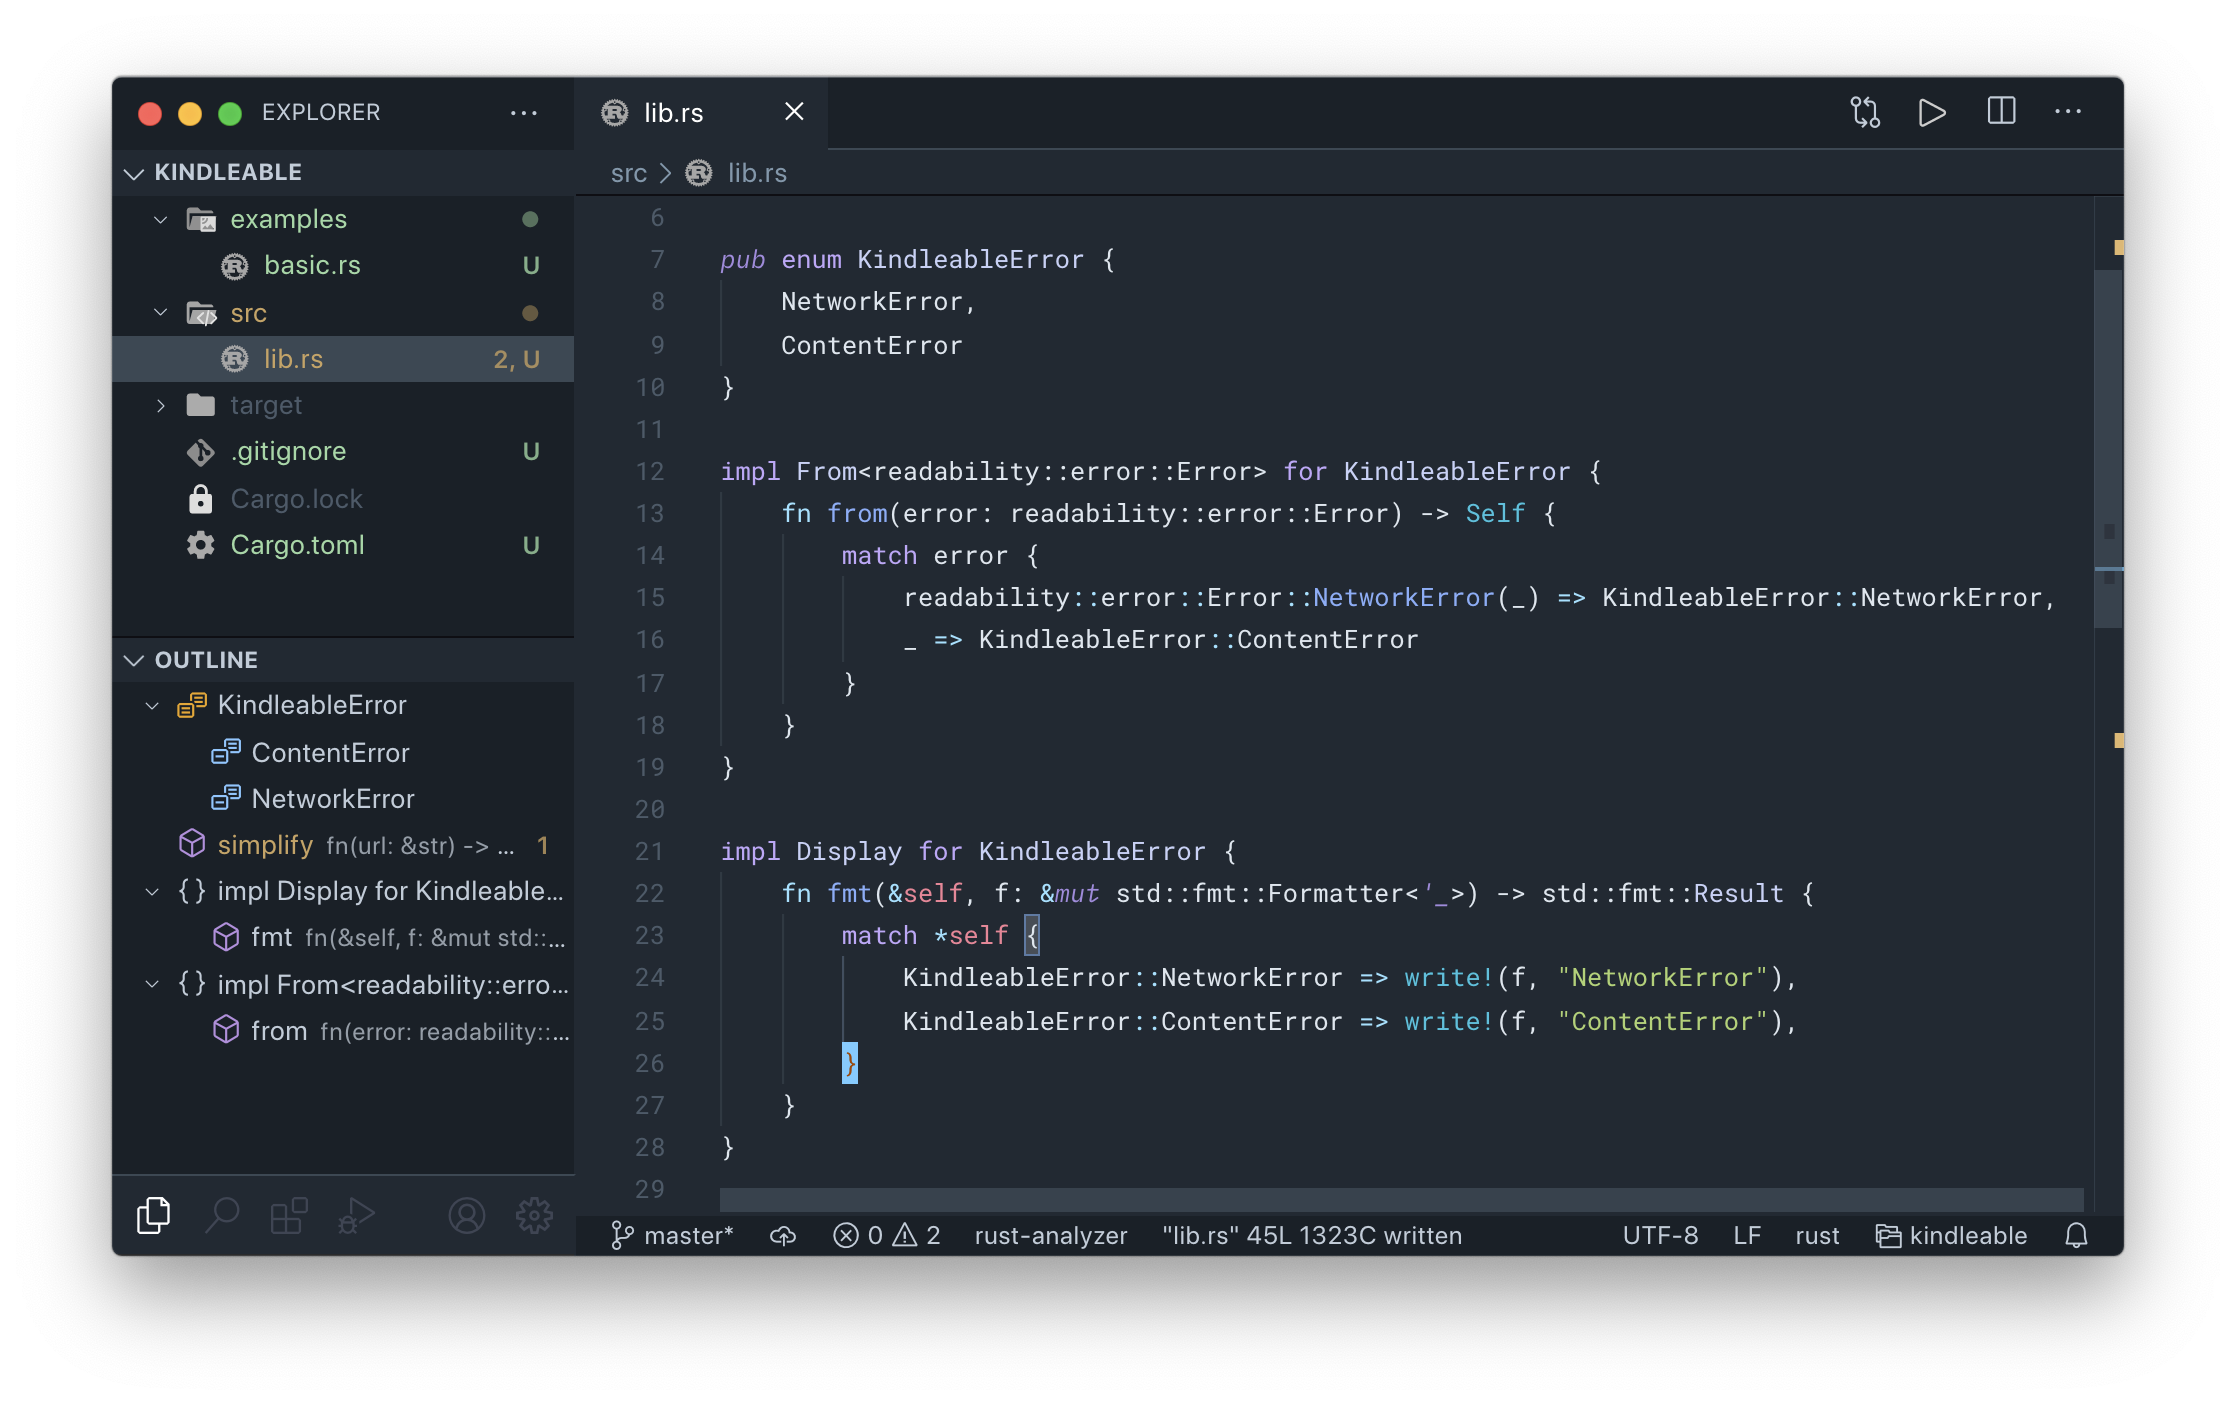Click the errors and warnings count

coord(886,1236)
